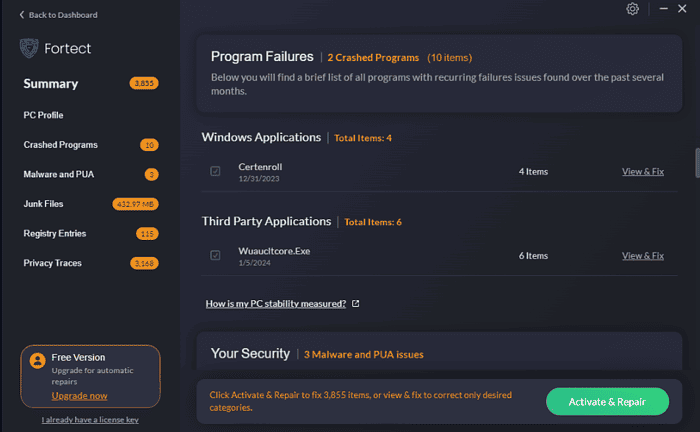700x432 pixels.
Task: Click View & Fix for Certenroll
Action: pos(643,171)
